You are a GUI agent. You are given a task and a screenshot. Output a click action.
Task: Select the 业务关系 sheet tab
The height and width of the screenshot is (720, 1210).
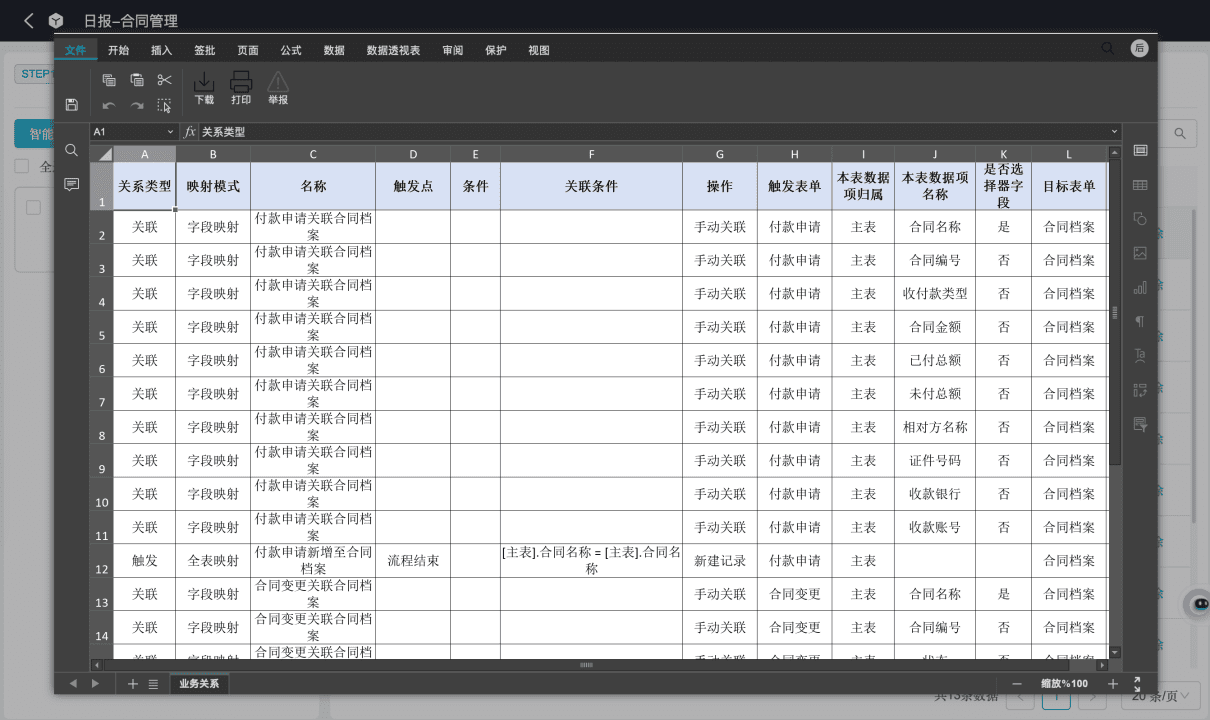click(199, 684)
